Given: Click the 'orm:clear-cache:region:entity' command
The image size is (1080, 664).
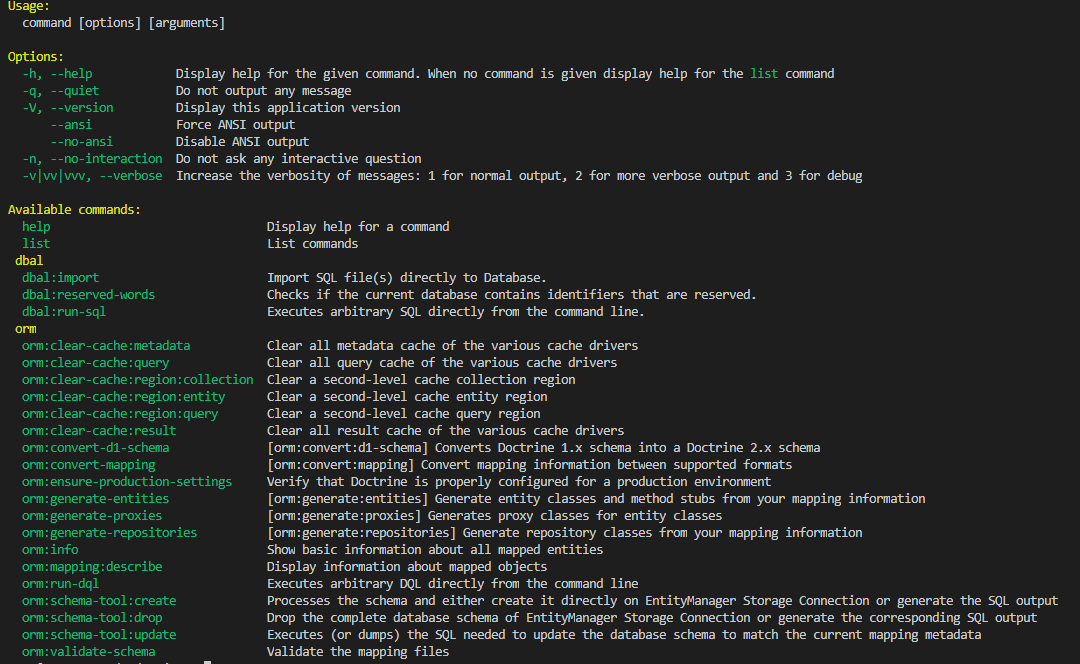Looking at the screenshot, I should coord(123,397).
